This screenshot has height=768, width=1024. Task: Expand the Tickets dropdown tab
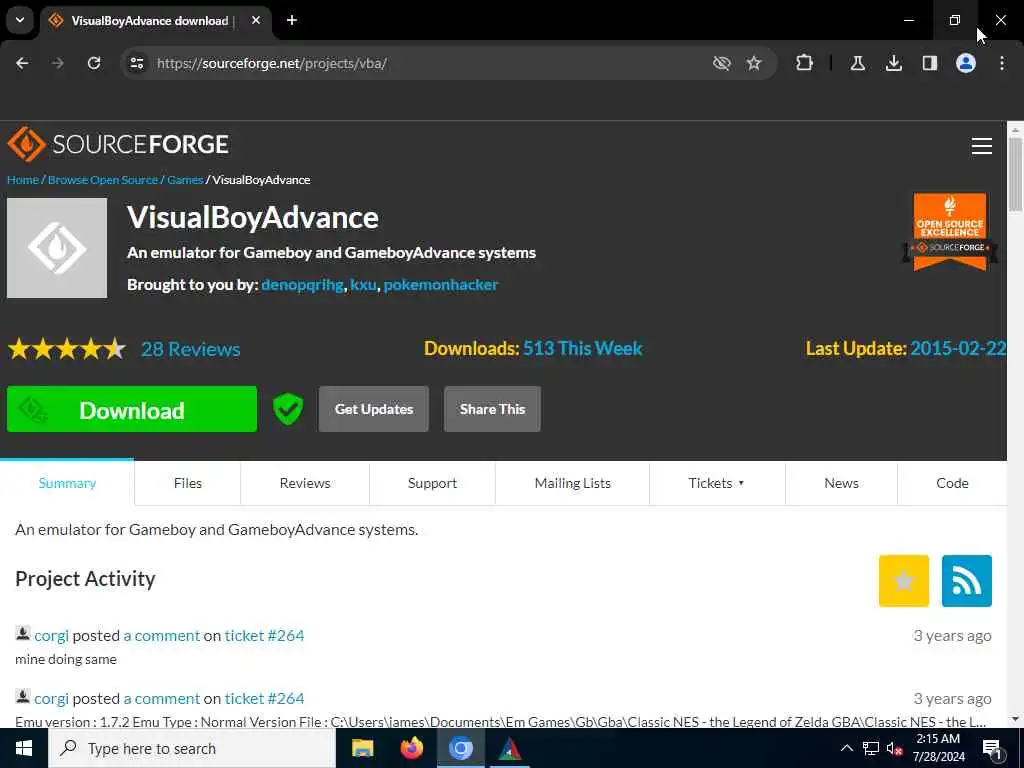coord(716,483)
